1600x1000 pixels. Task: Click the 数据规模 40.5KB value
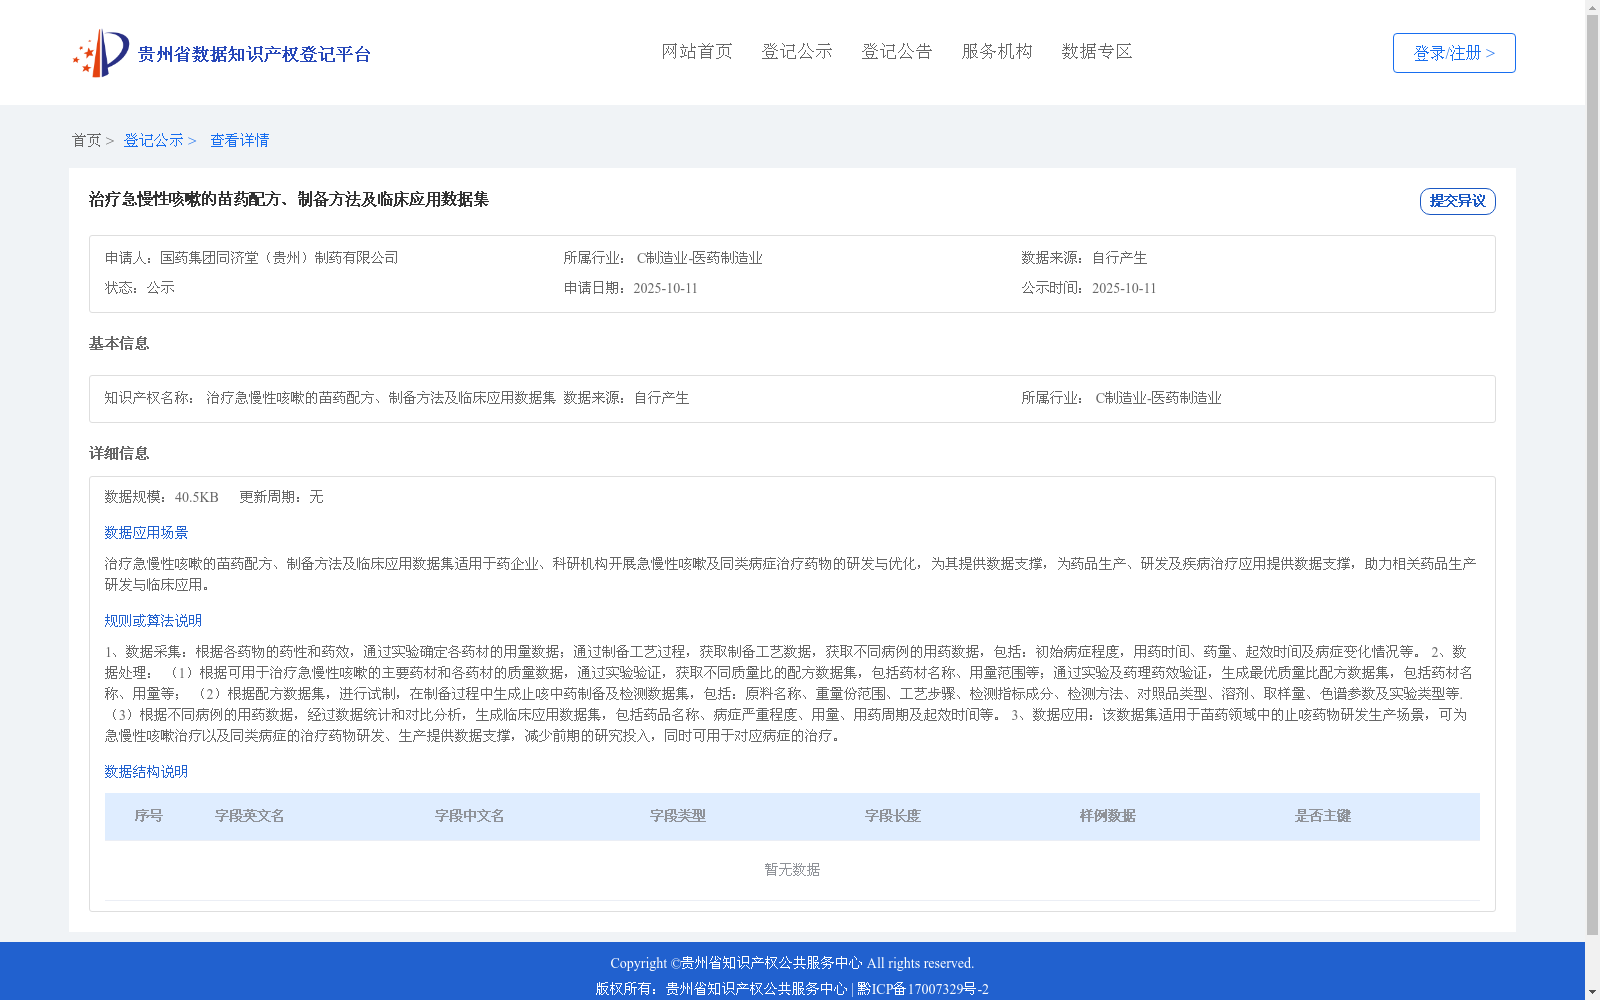196,497
